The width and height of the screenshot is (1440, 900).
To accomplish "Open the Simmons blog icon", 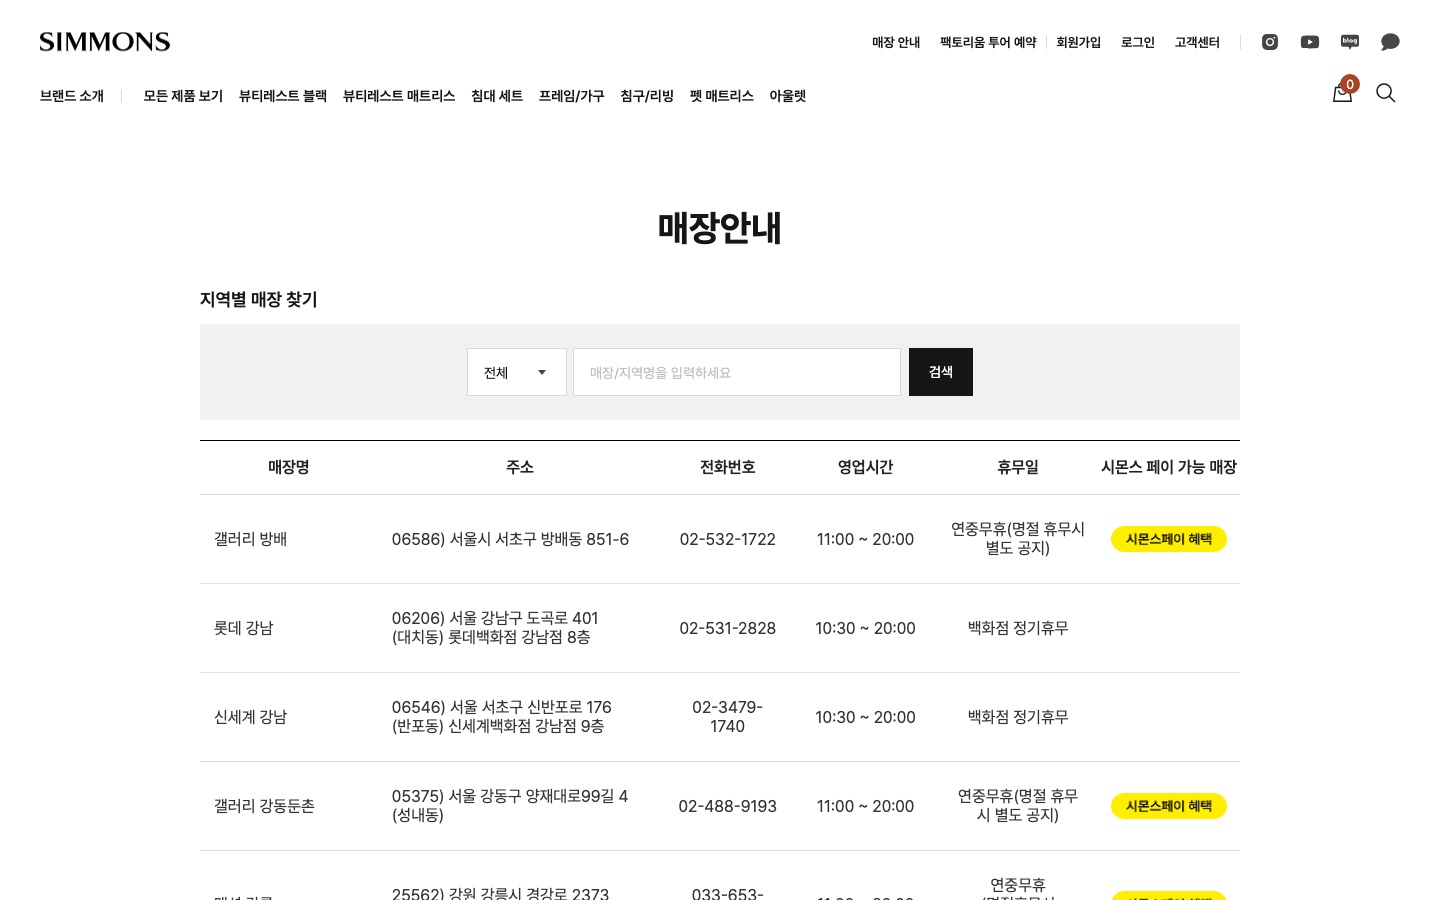I will [1350, 42].
